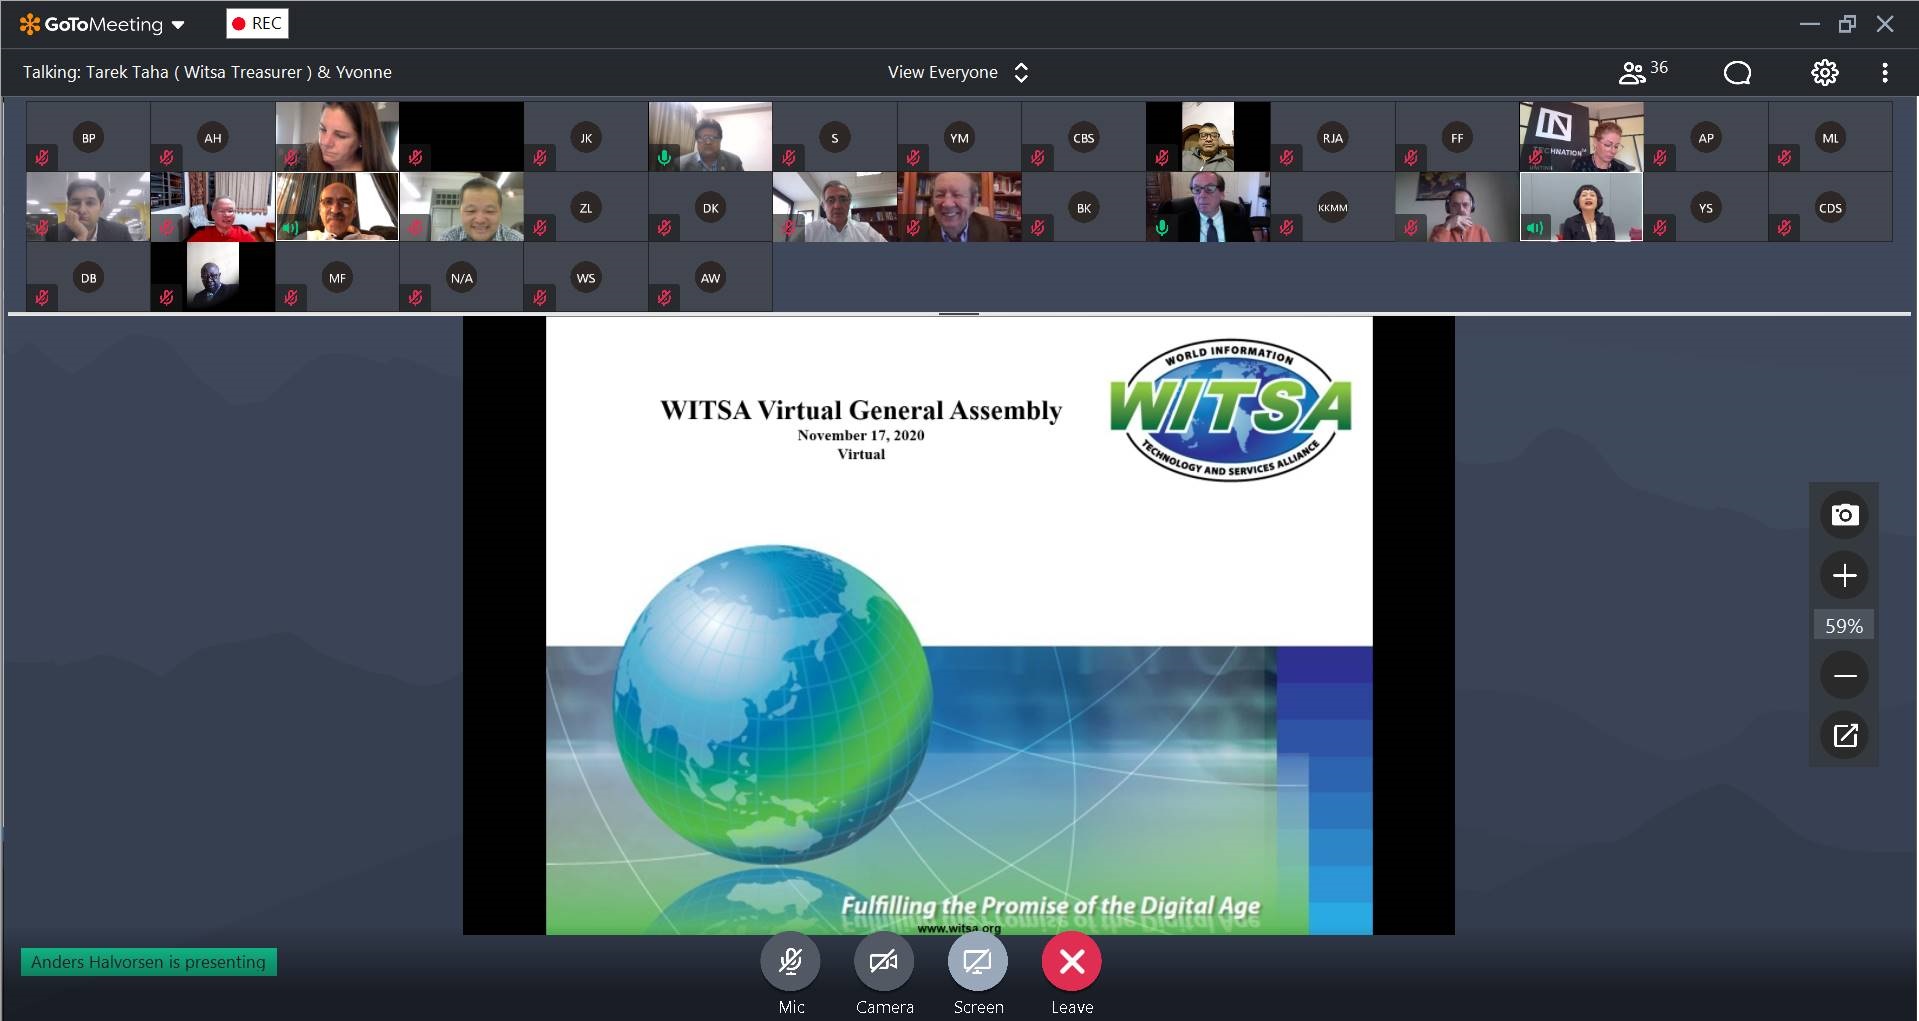Expand the View Everyone selector
This screenshot has height=1021, width=1919.
point(958,72)
